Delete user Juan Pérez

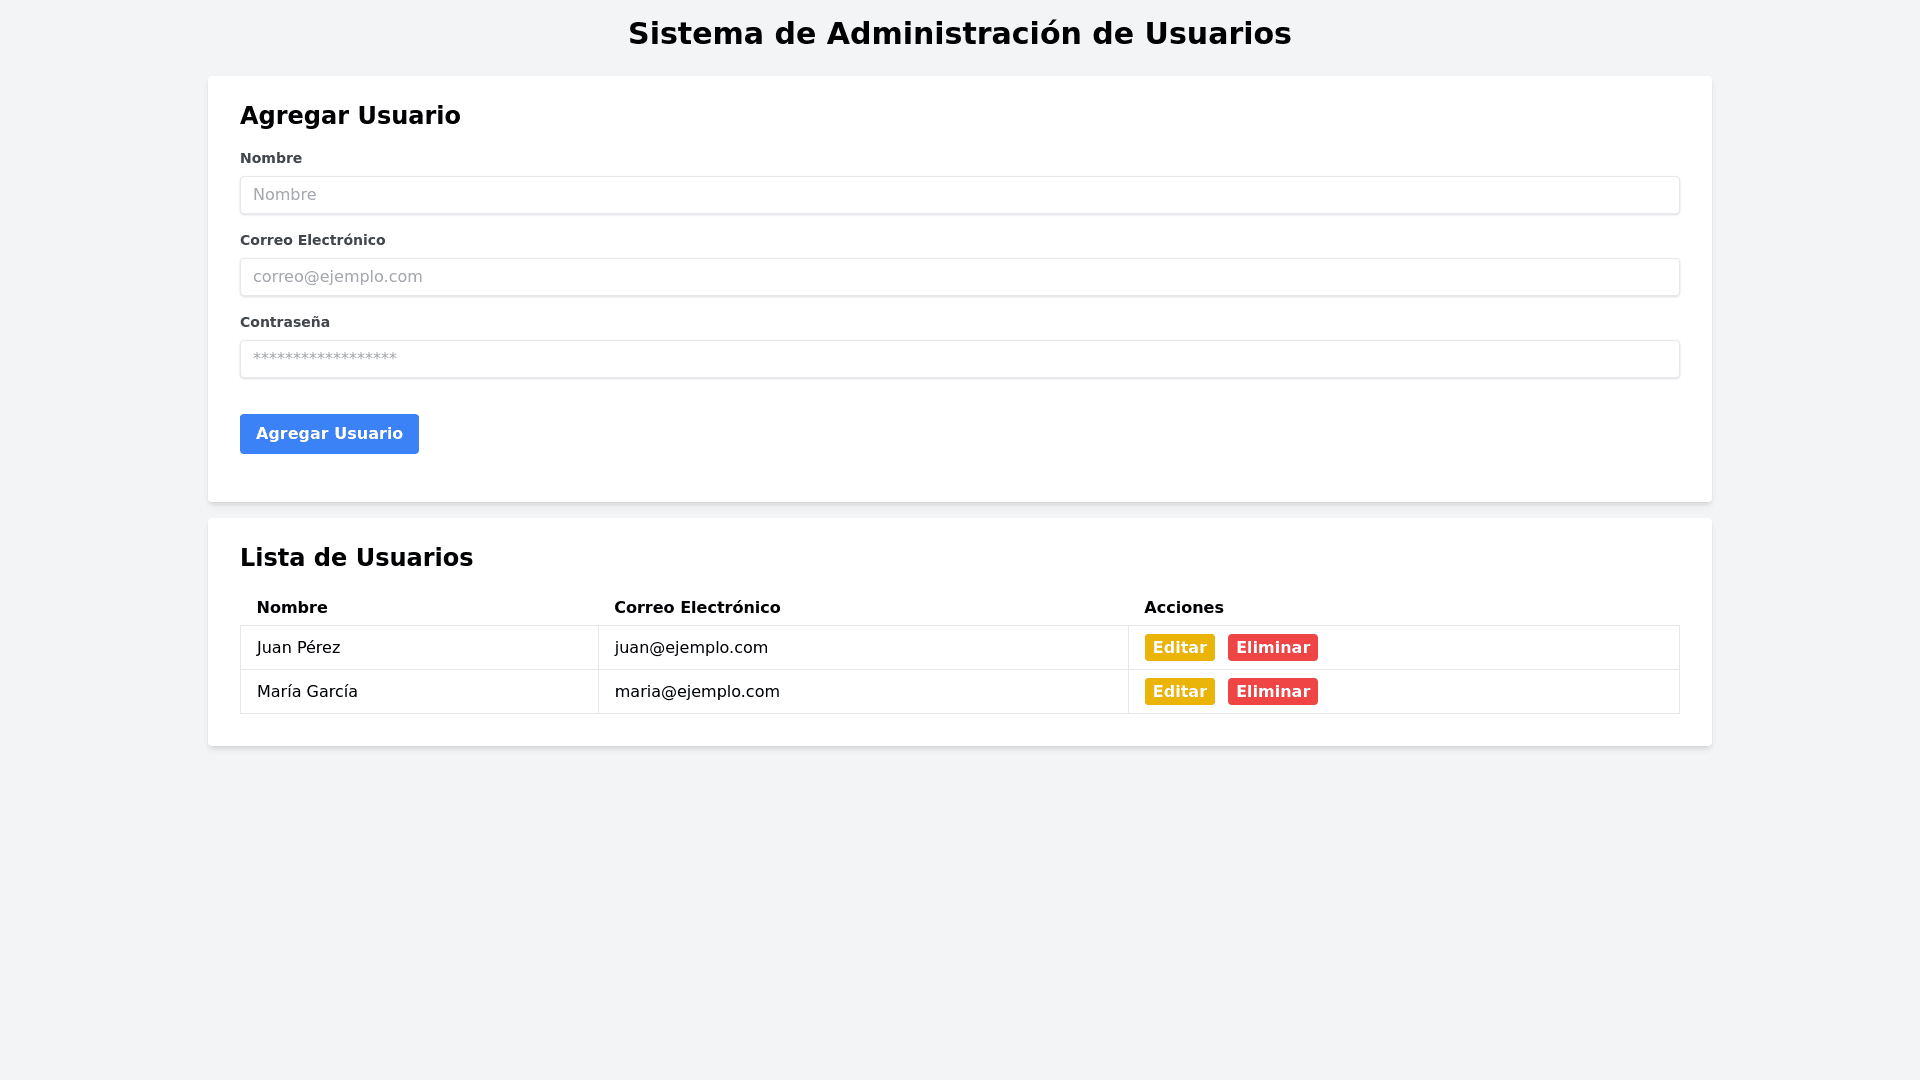pos(1272,648)
